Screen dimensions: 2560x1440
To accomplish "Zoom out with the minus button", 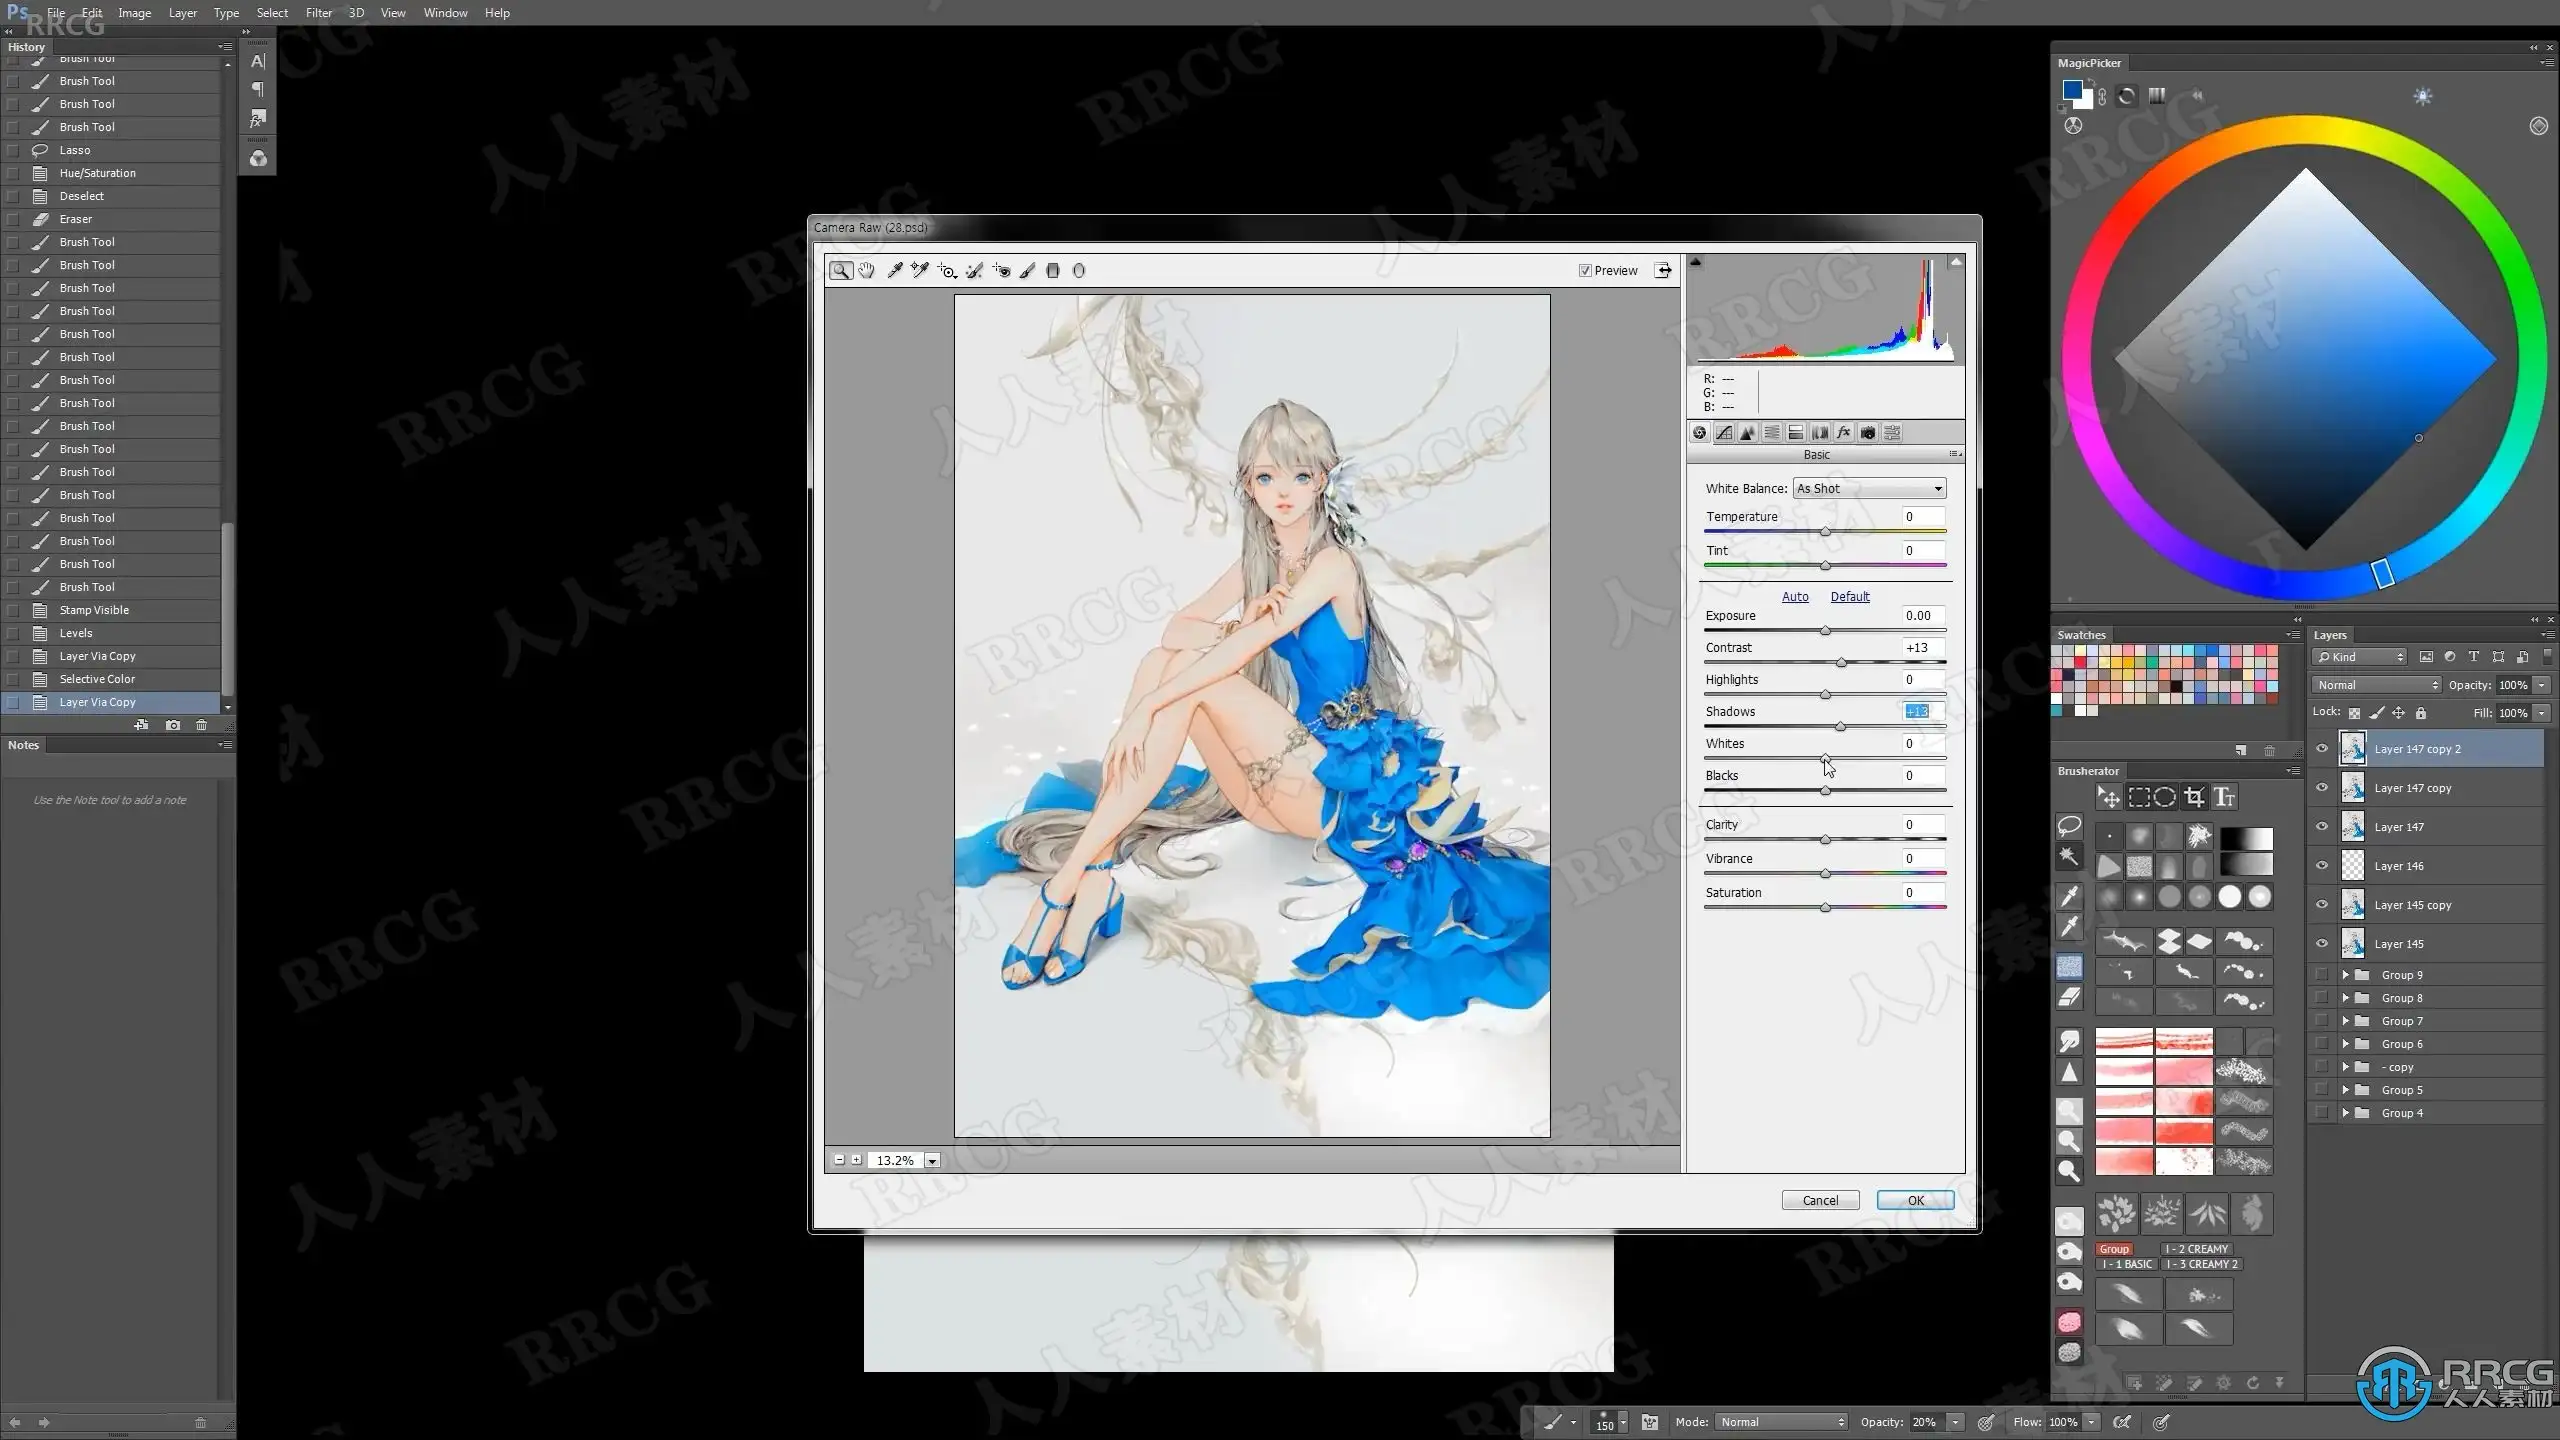I will [839, 1160].
